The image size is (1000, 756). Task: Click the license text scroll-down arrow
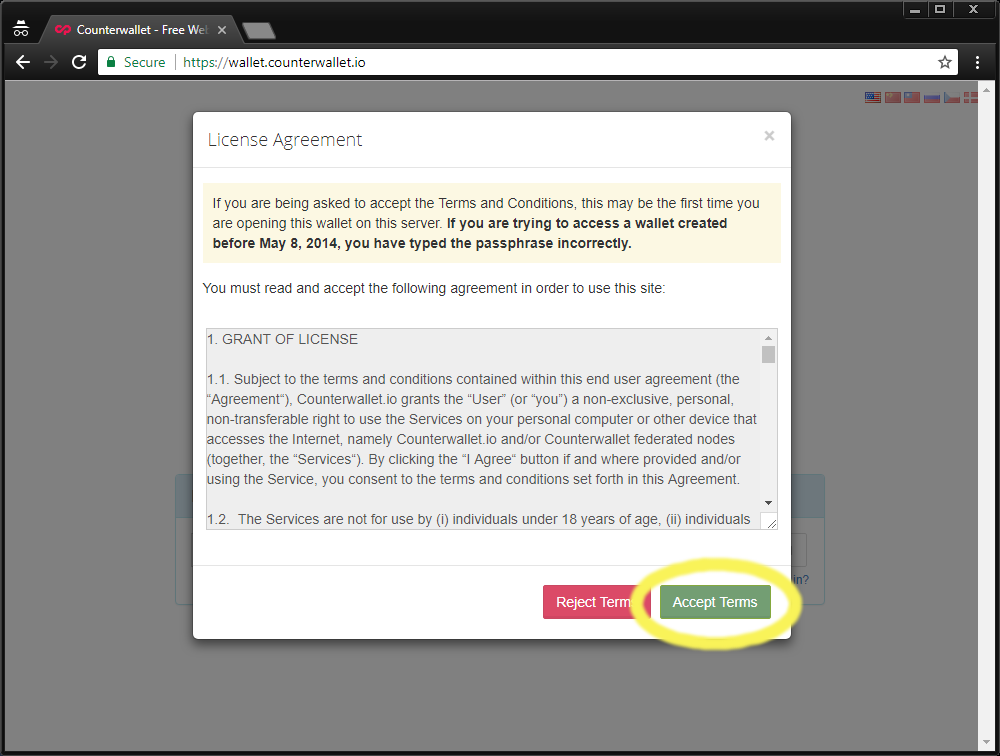pos(768,503)
